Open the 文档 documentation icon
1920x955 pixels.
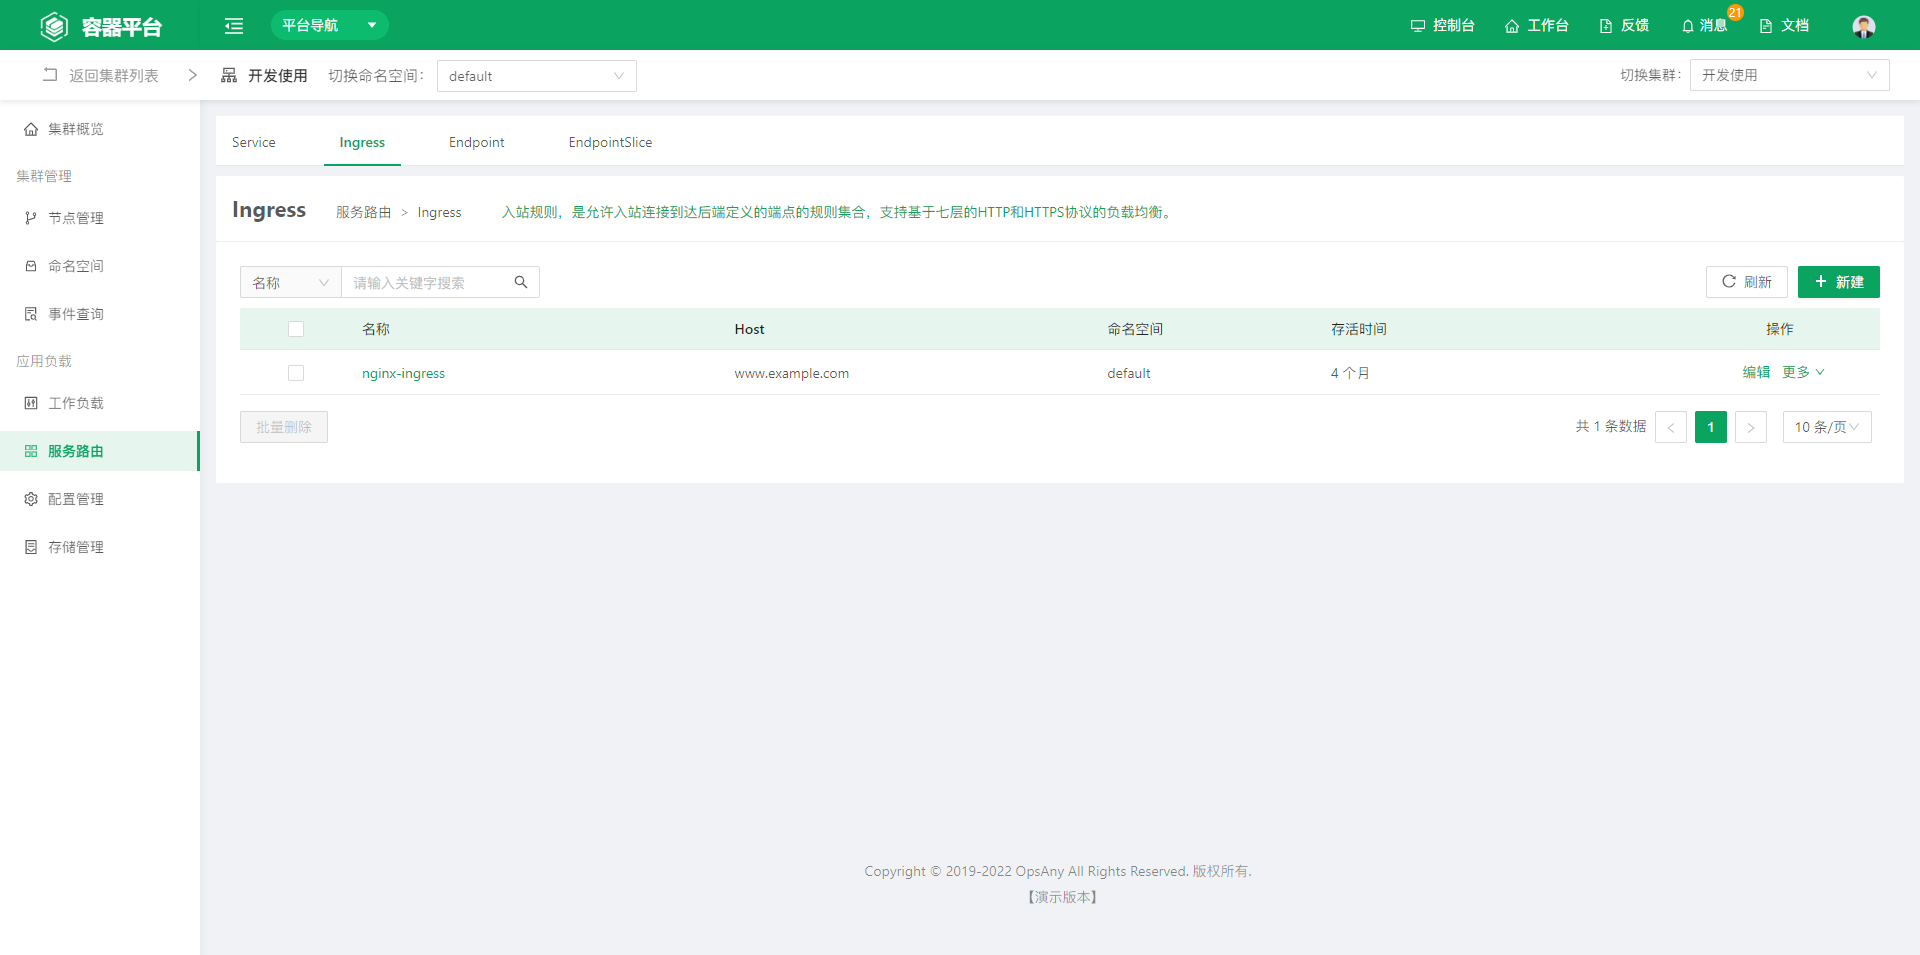[1766, 26]
